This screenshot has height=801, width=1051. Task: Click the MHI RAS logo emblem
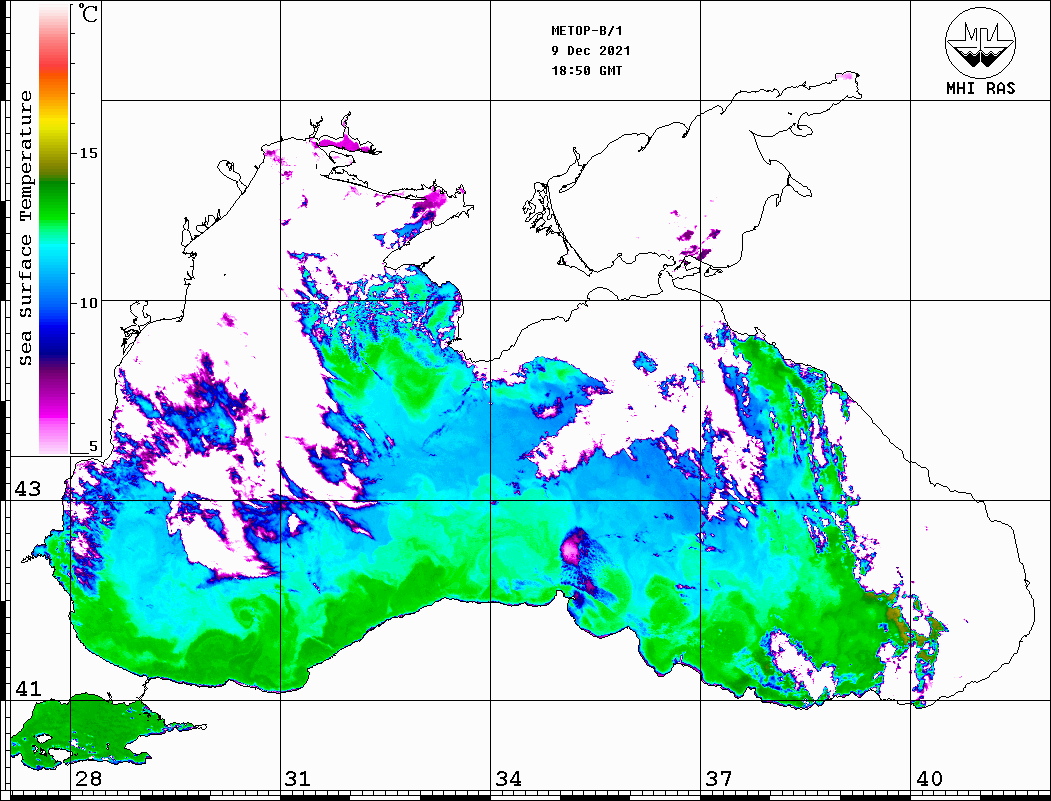pyautogui.click(x=980, y=42)
